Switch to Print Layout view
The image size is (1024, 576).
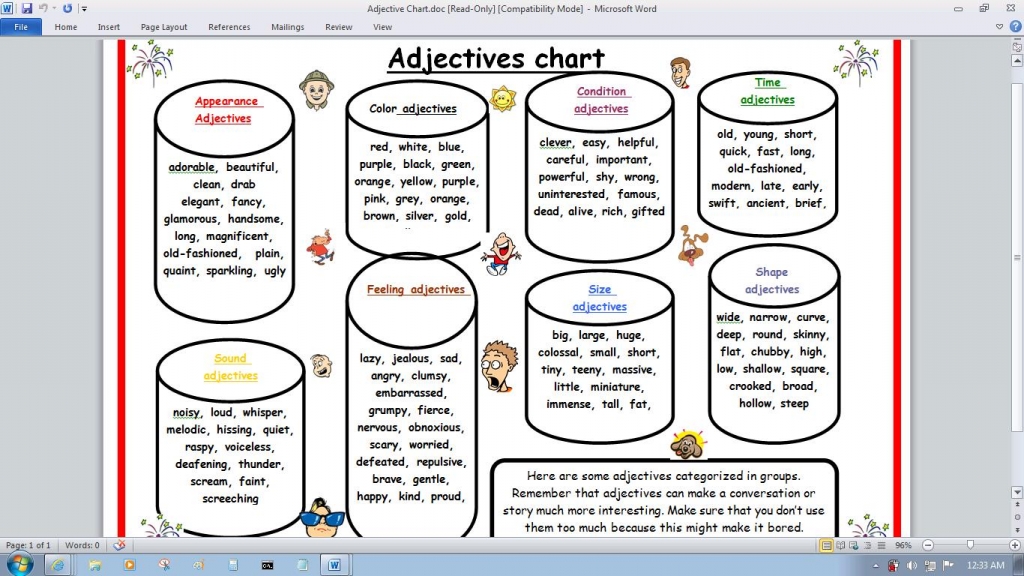[826, 545]
